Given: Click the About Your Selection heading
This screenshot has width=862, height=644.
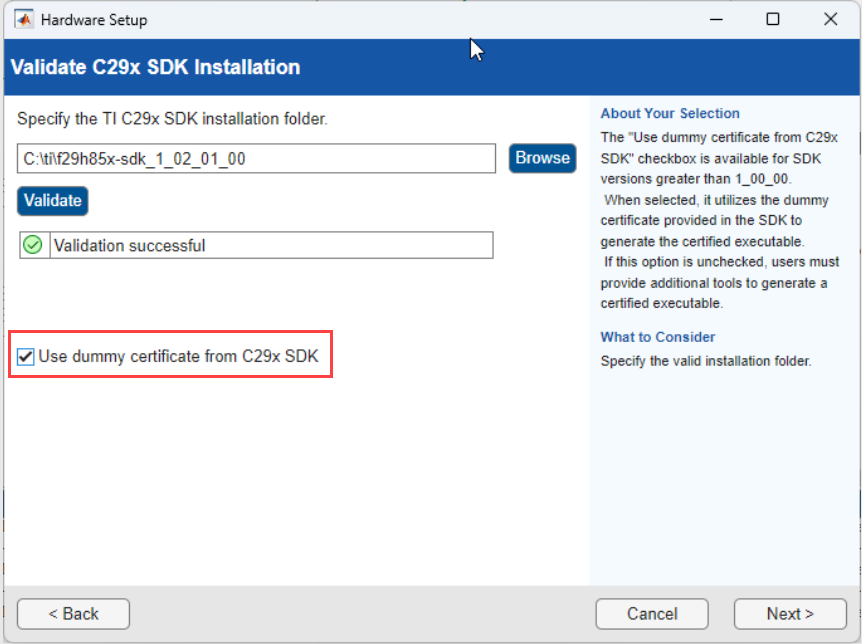Looking at the screenshot, I should point(669,113).
